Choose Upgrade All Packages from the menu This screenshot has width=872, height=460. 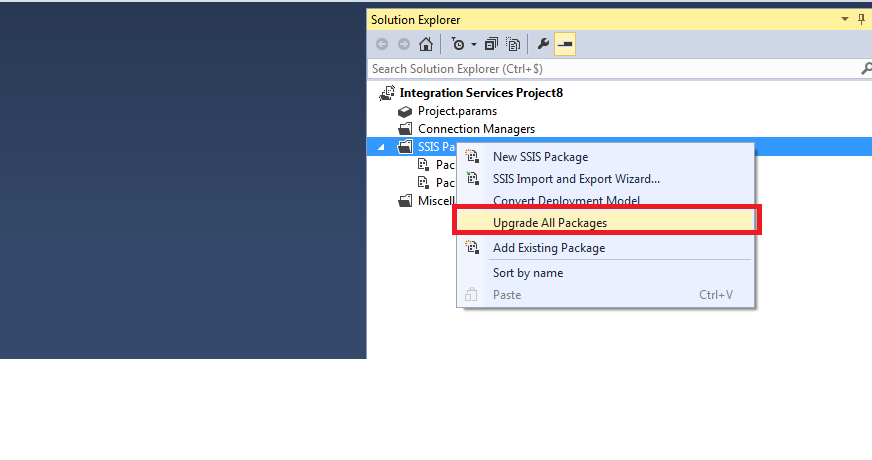click(x=550, y=223)
